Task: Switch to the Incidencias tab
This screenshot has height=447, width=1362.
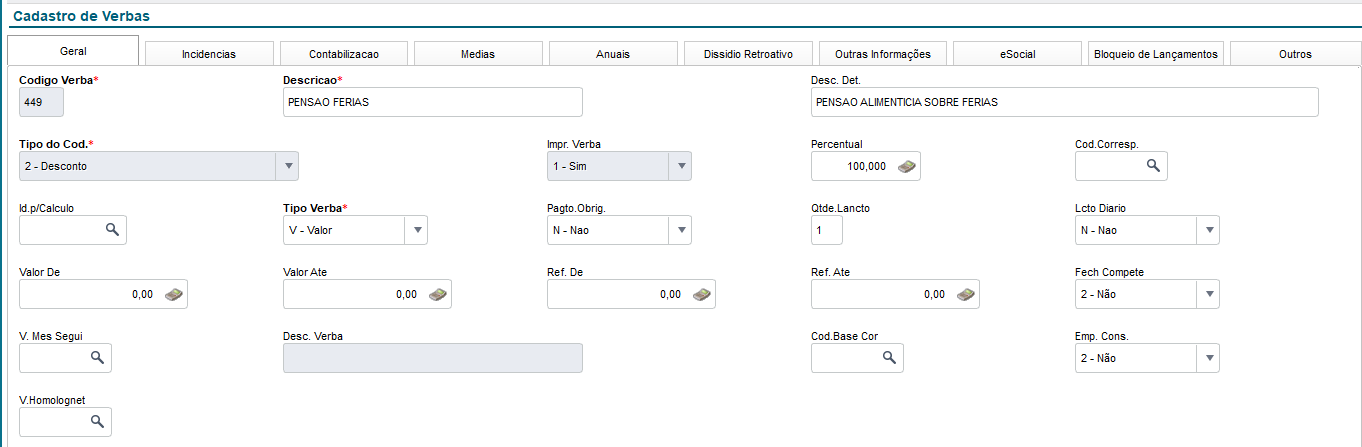Action: coord(209,54)
